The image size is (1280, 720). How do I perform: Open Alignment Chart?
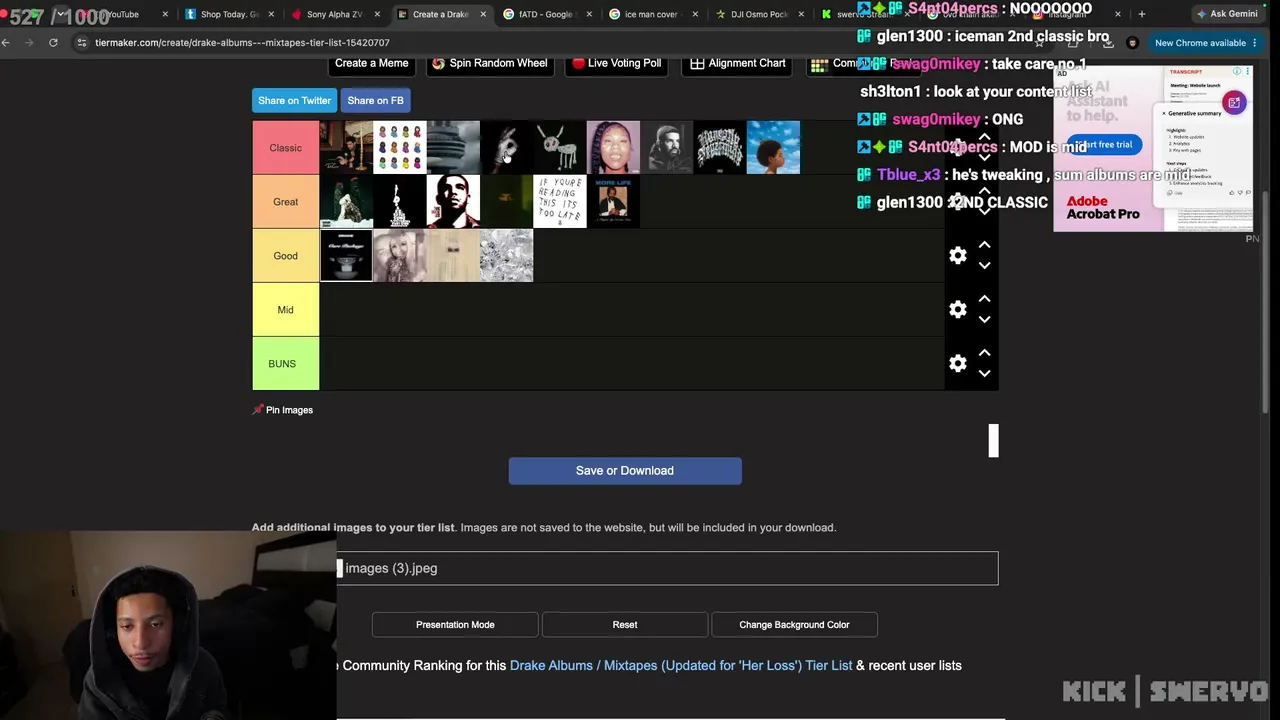pyautogui.click(x=738, y=63)
